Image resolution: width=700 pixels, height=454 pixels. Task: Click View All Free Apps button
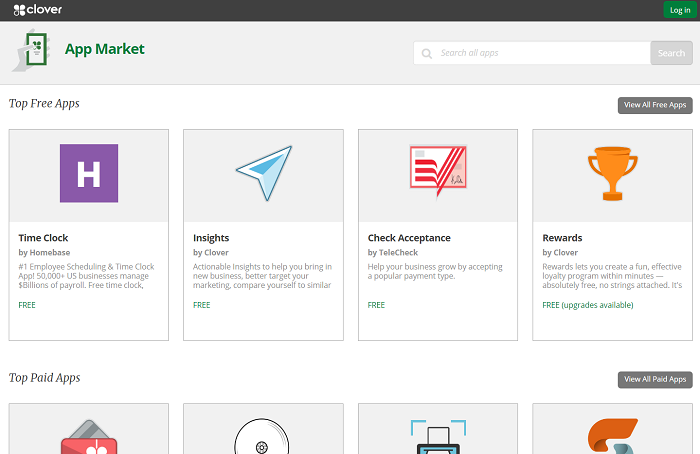click(x=655, y=105)
